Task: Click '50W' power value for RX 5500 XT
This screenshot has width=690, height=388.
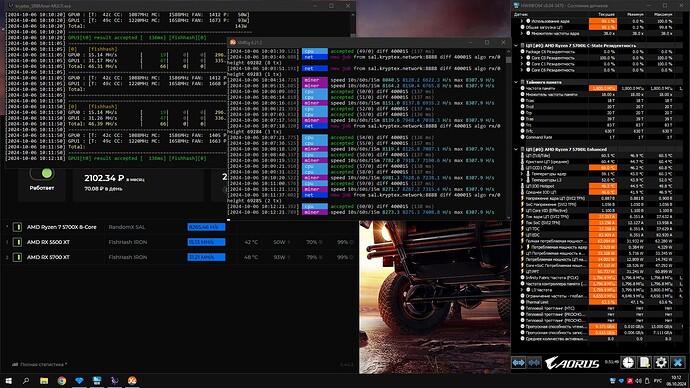Action: tap(279, 242)
